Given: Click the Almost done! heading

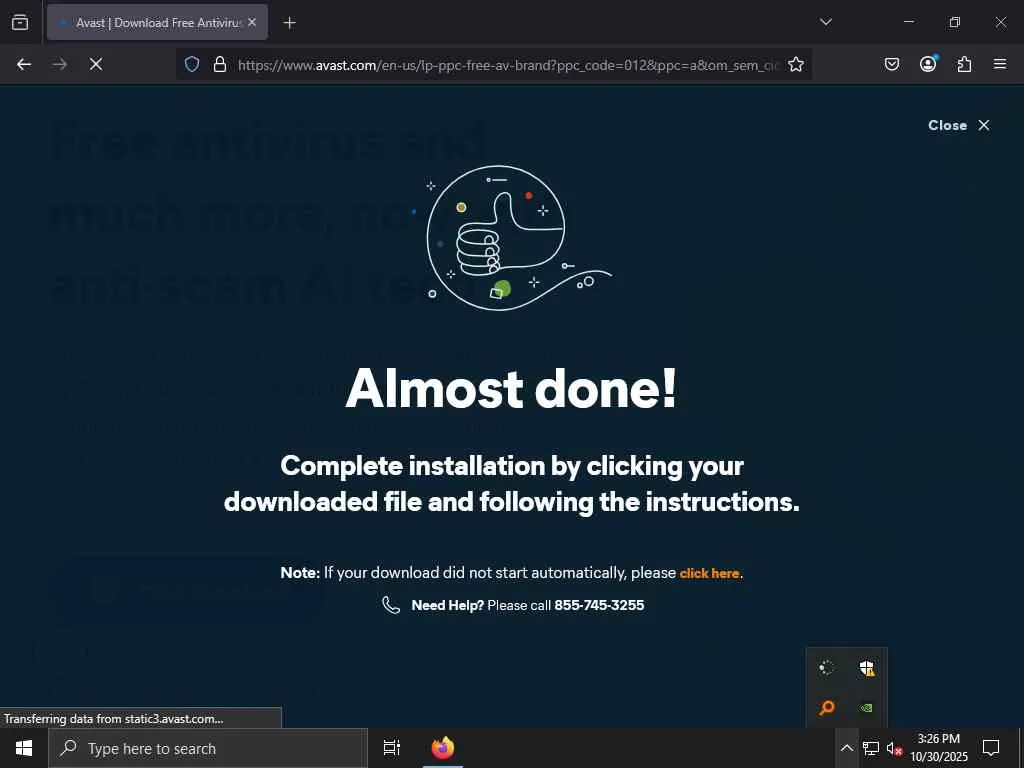Looking at the screenshot, I should click(511, 389).
